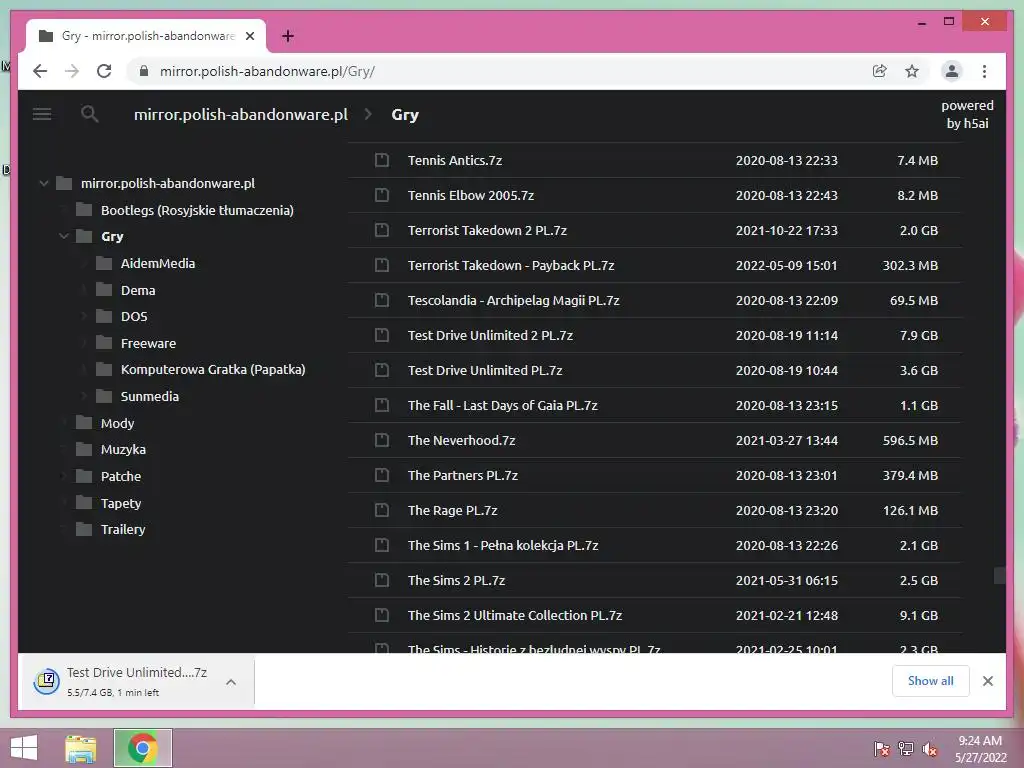Image resolution: width=1024 pixels, height=768 pixels.
Task: Click the folder icon next to Muzyka
Action: (x=84, y=449)
